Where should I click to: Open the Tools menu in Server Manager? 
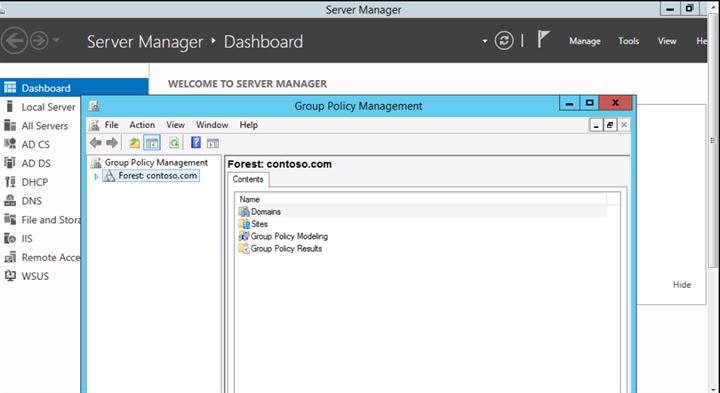628,41
